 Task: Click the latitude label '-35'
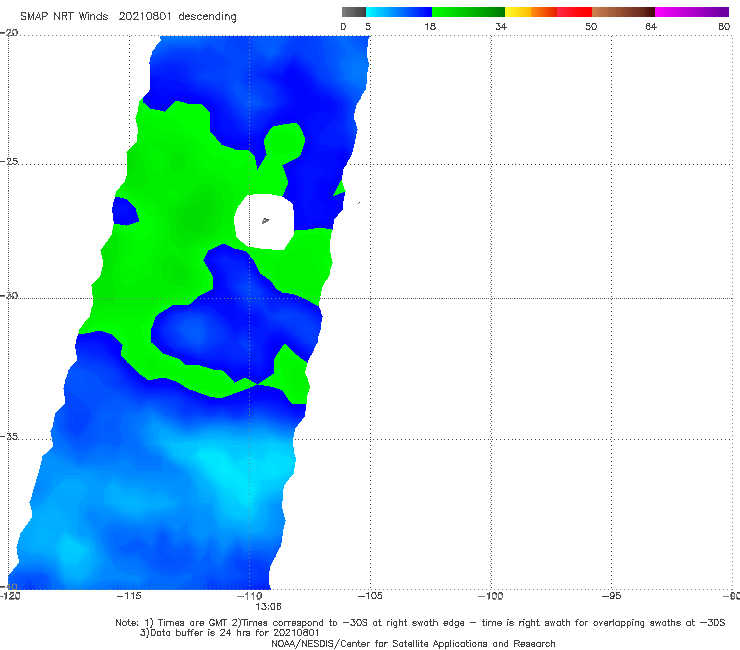tap(9, 436)
